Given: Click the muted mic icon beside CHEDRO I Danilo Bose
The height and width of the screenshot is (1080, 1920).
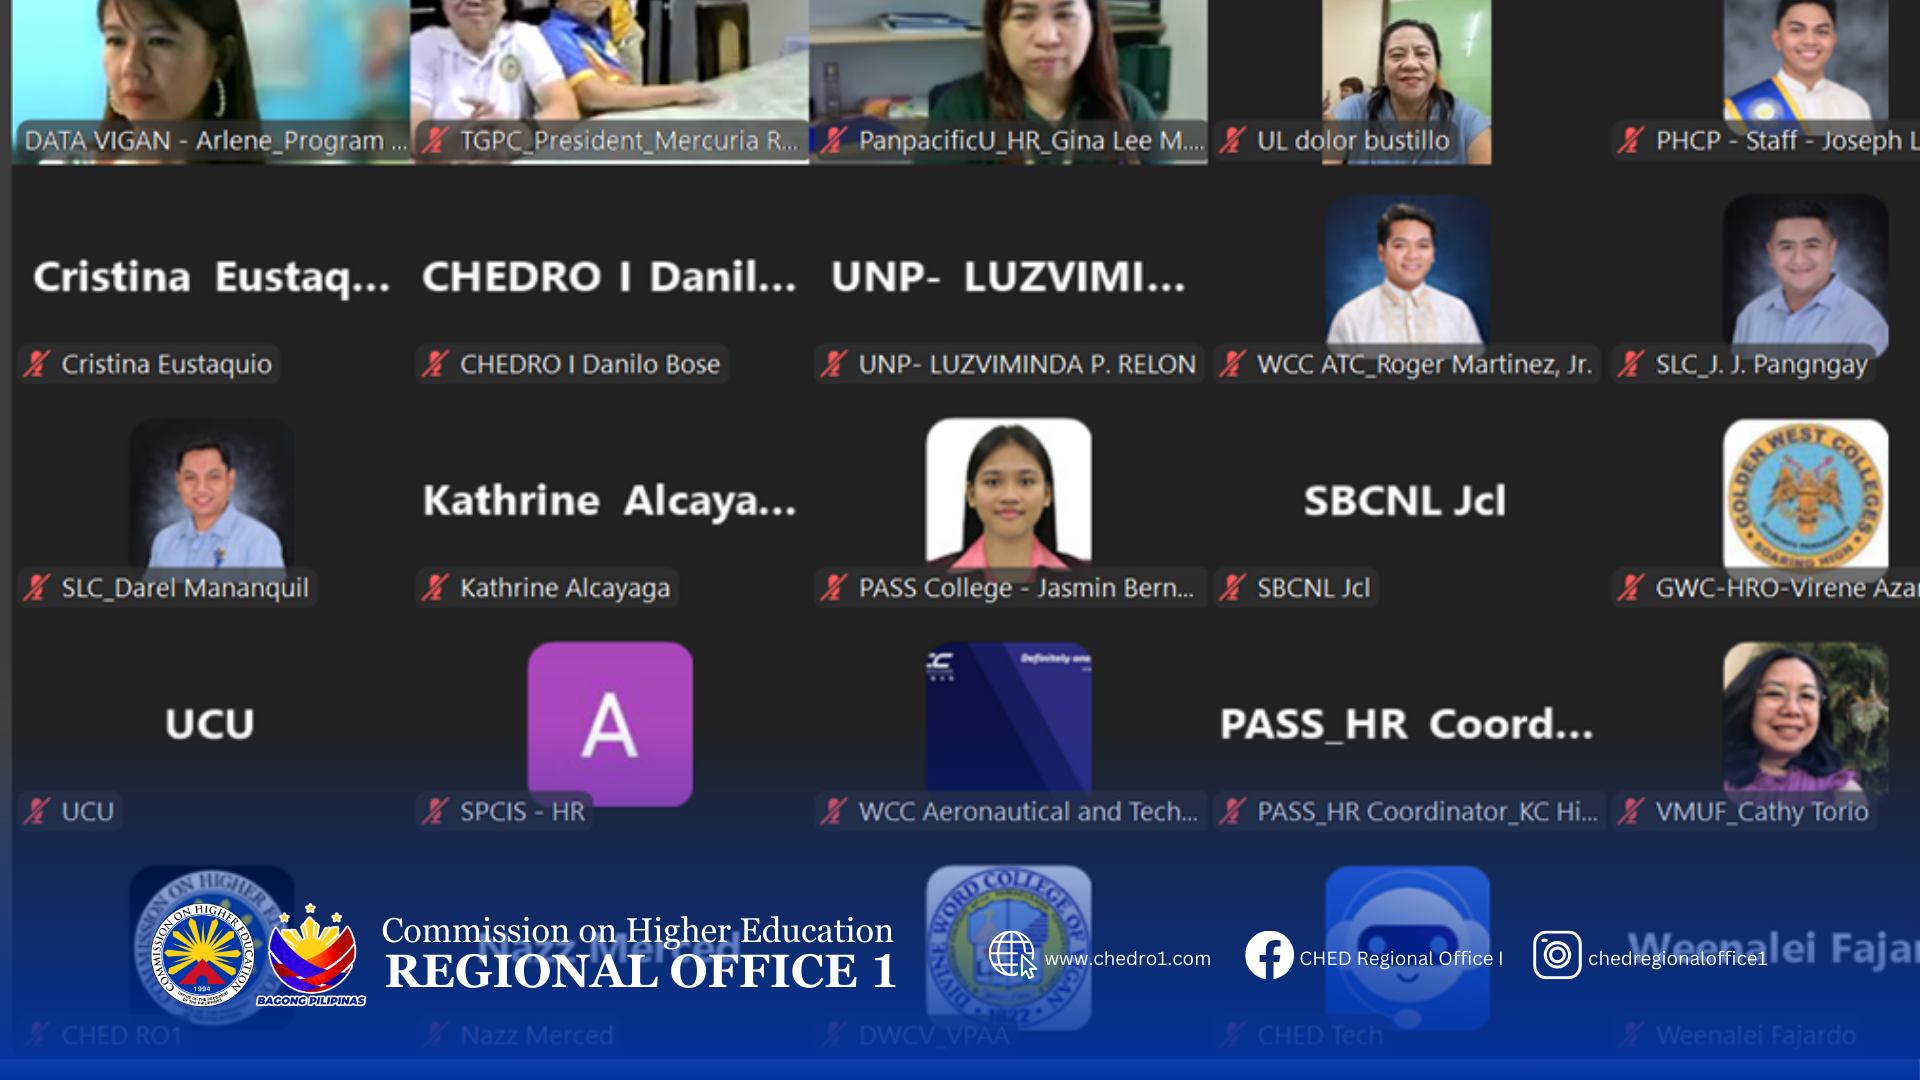Looking at the screenshot, I should [x=435, y=364].
